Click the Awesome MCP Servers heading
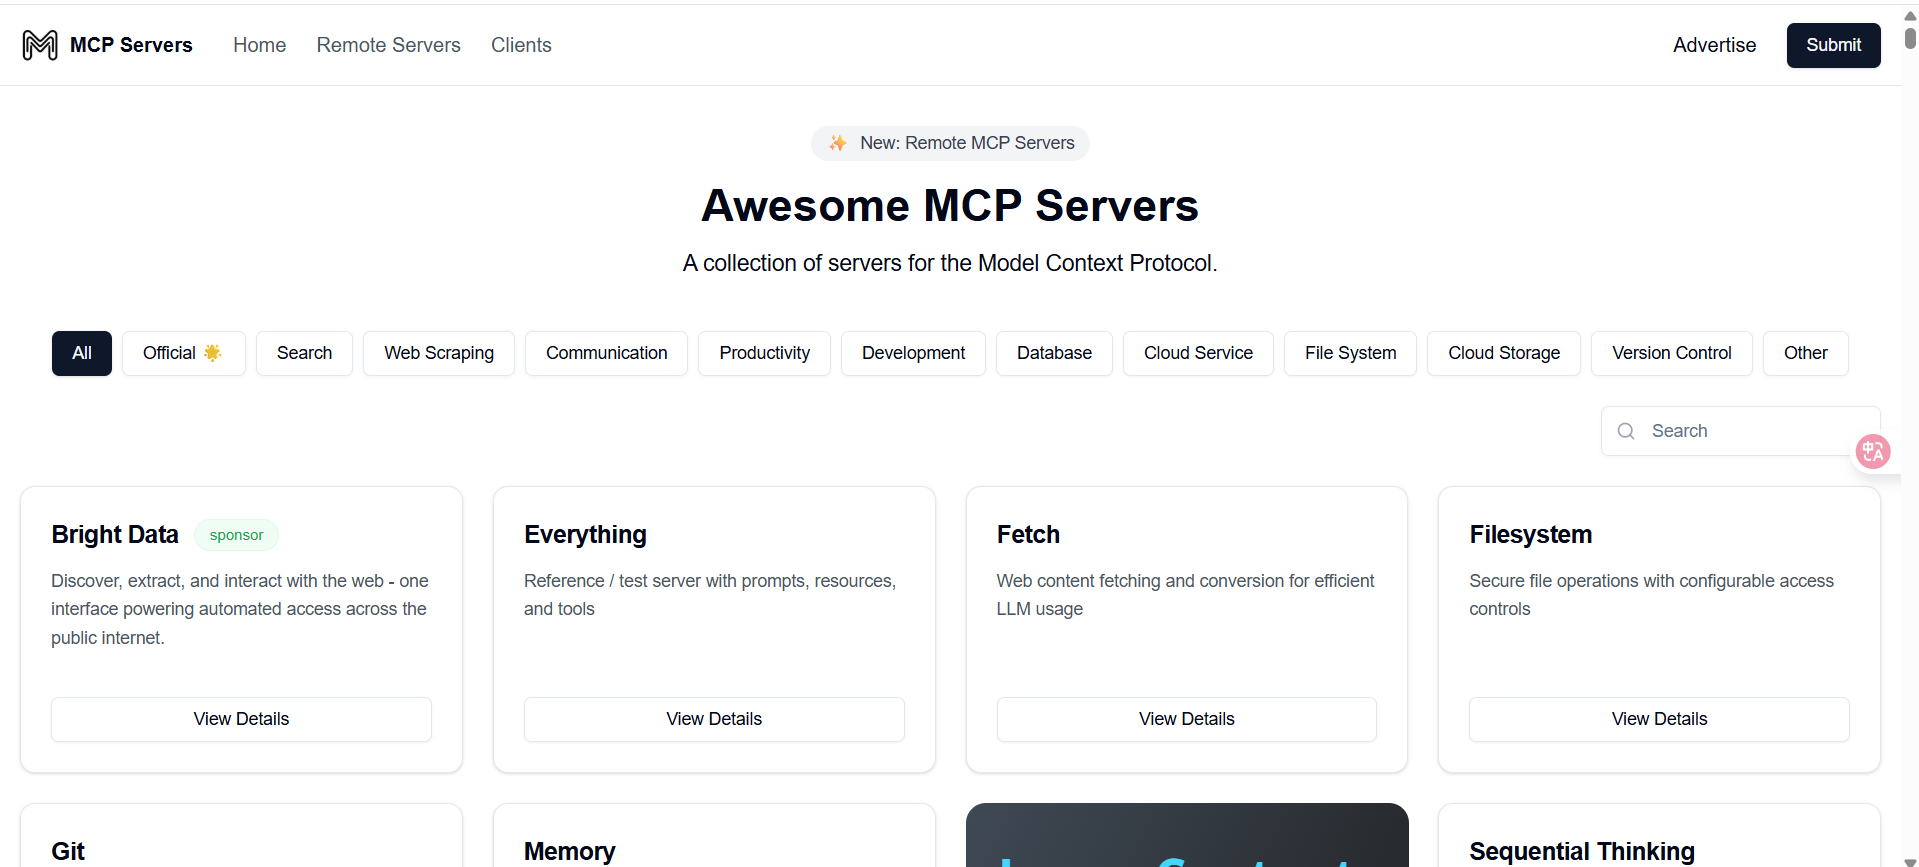The height and width of the screenshot is (867, 1919). click(x=950, y=206)
